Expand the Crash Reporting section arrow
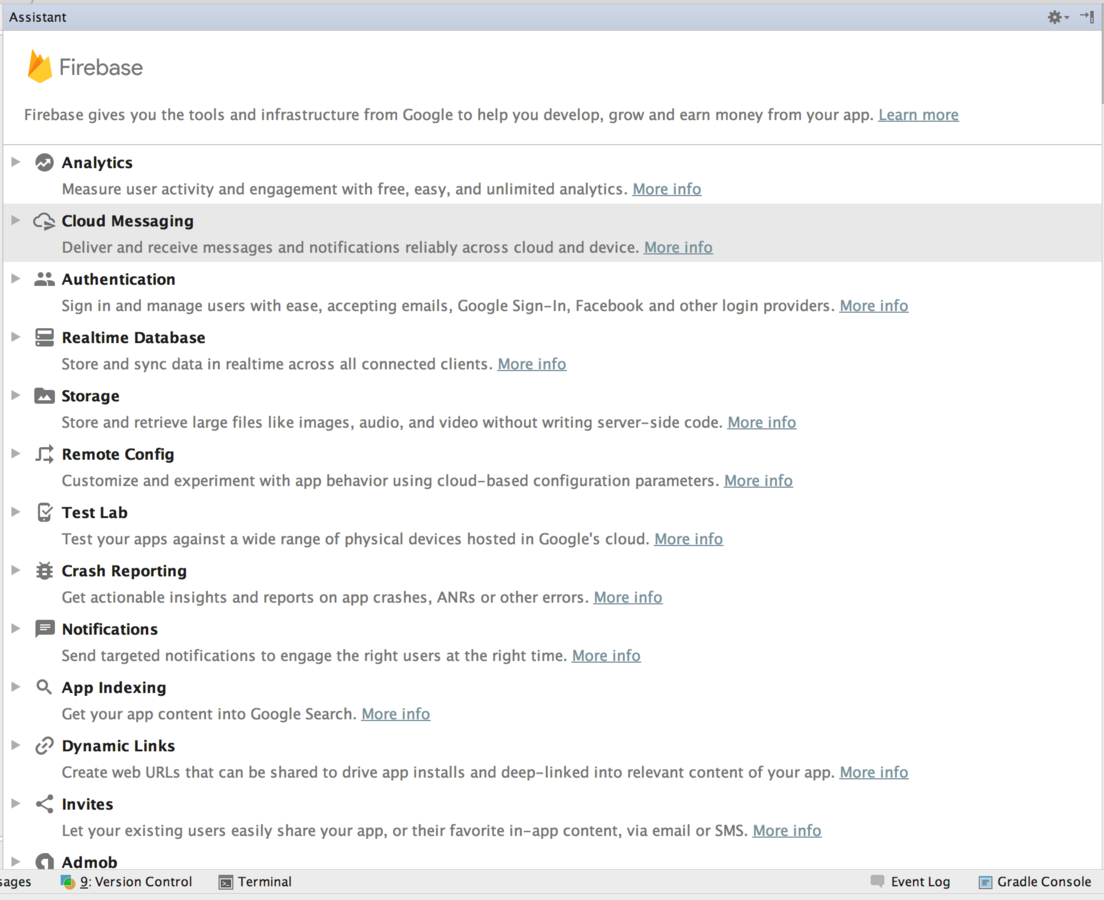This screenshot has height=900, width=1104. (x=15, y=570)
